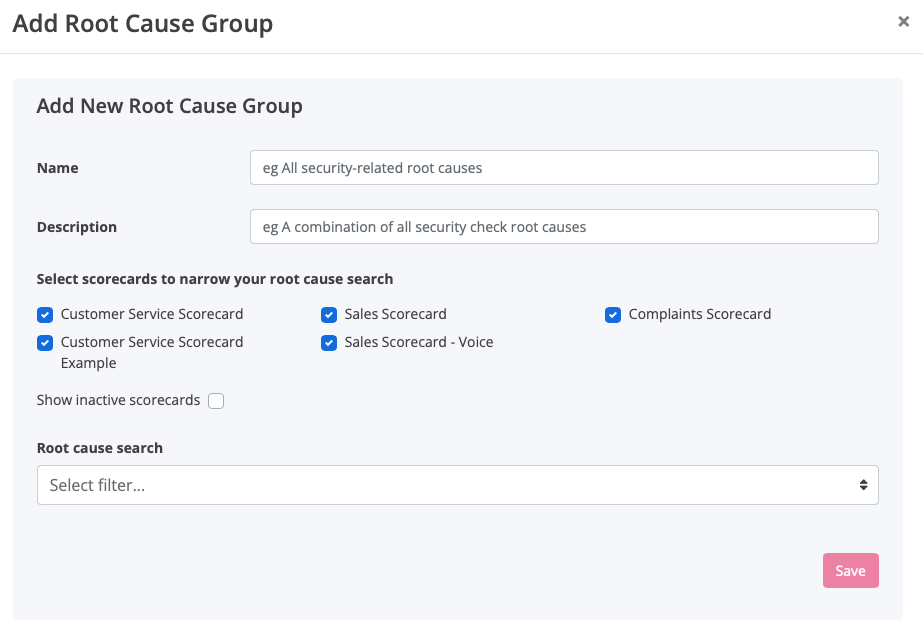The width and height of the screenshot is (923, 634).
Task: Close the Add Root Cause Group dialog
Action: [x=903, y=22]
